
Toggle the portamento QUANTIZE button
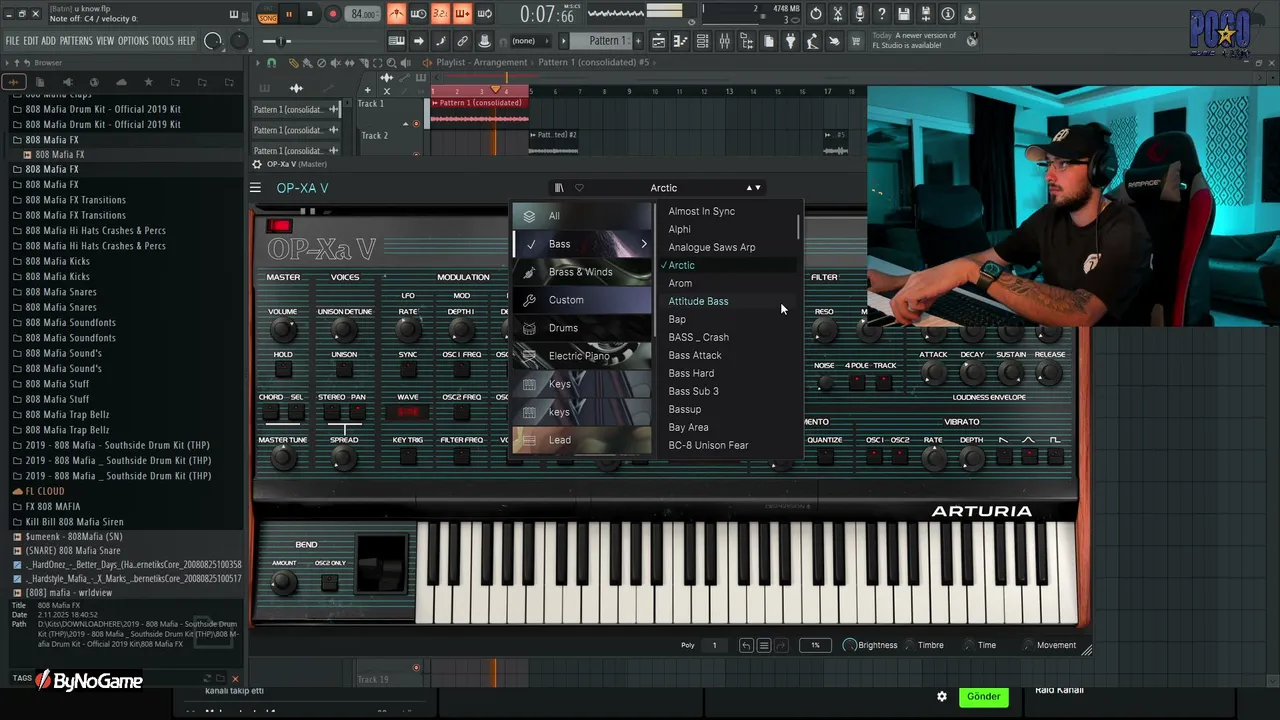(825, 456)
